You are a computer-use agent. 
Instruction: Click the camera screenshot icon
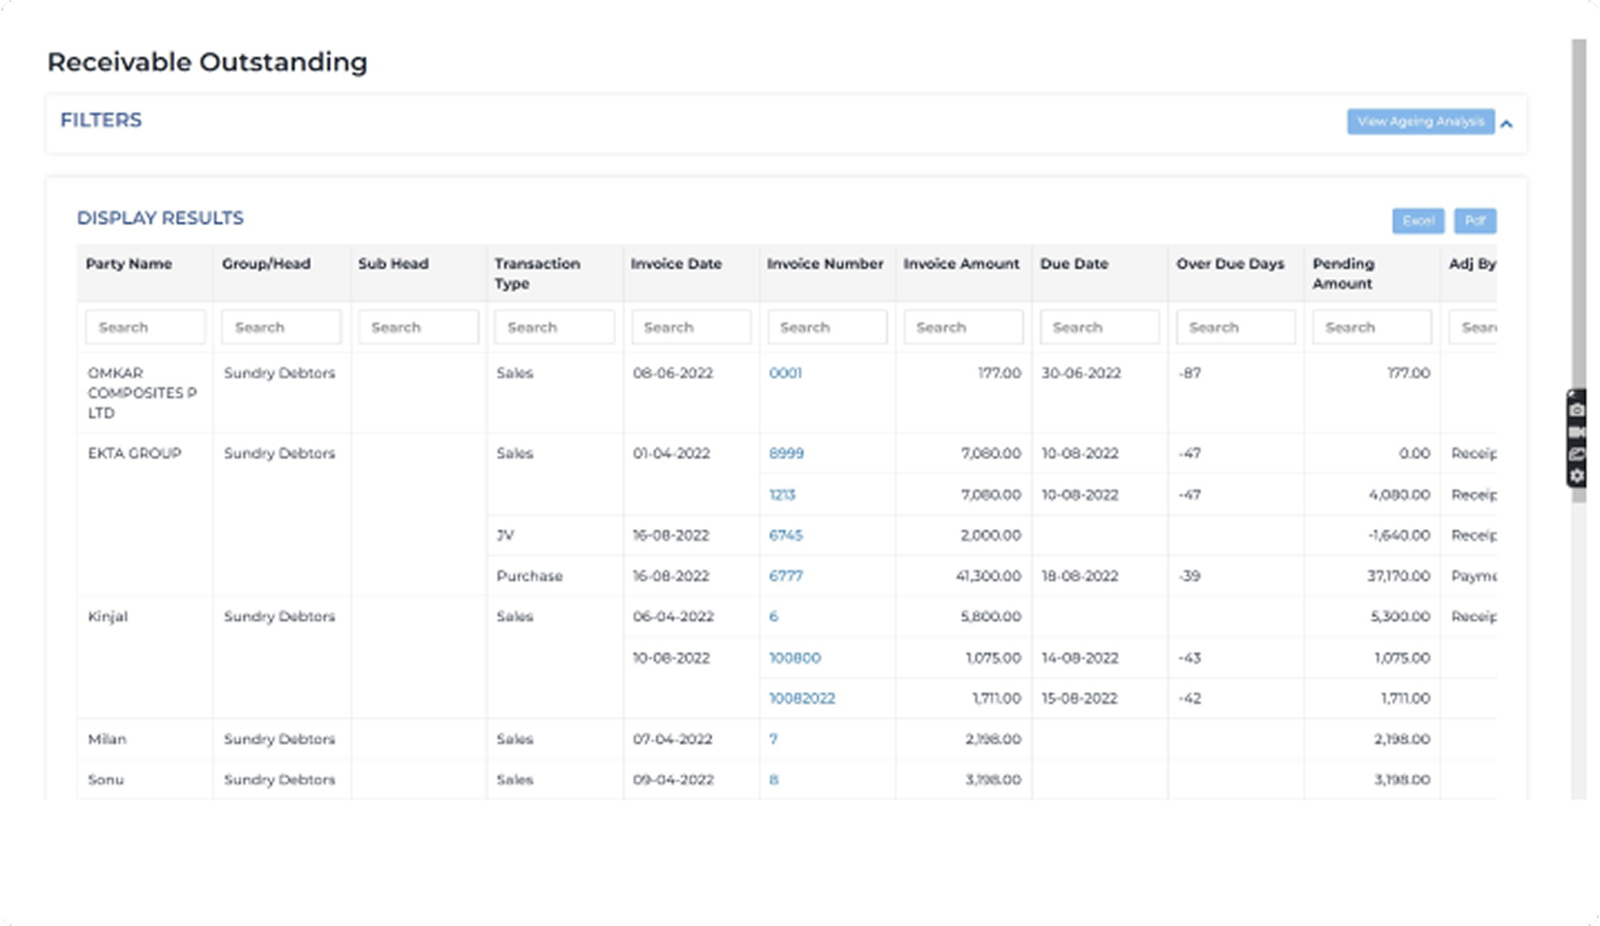[x=1577, y=410]
